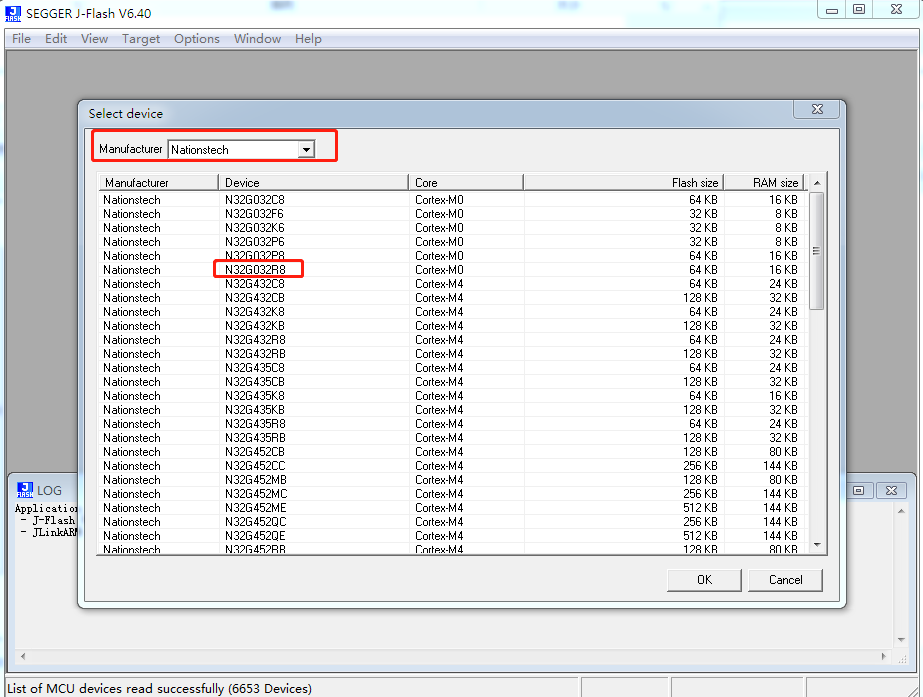Click LOG horizontal scroll left arrow
Screen dimensions: 923x697
tap(23, 656)
